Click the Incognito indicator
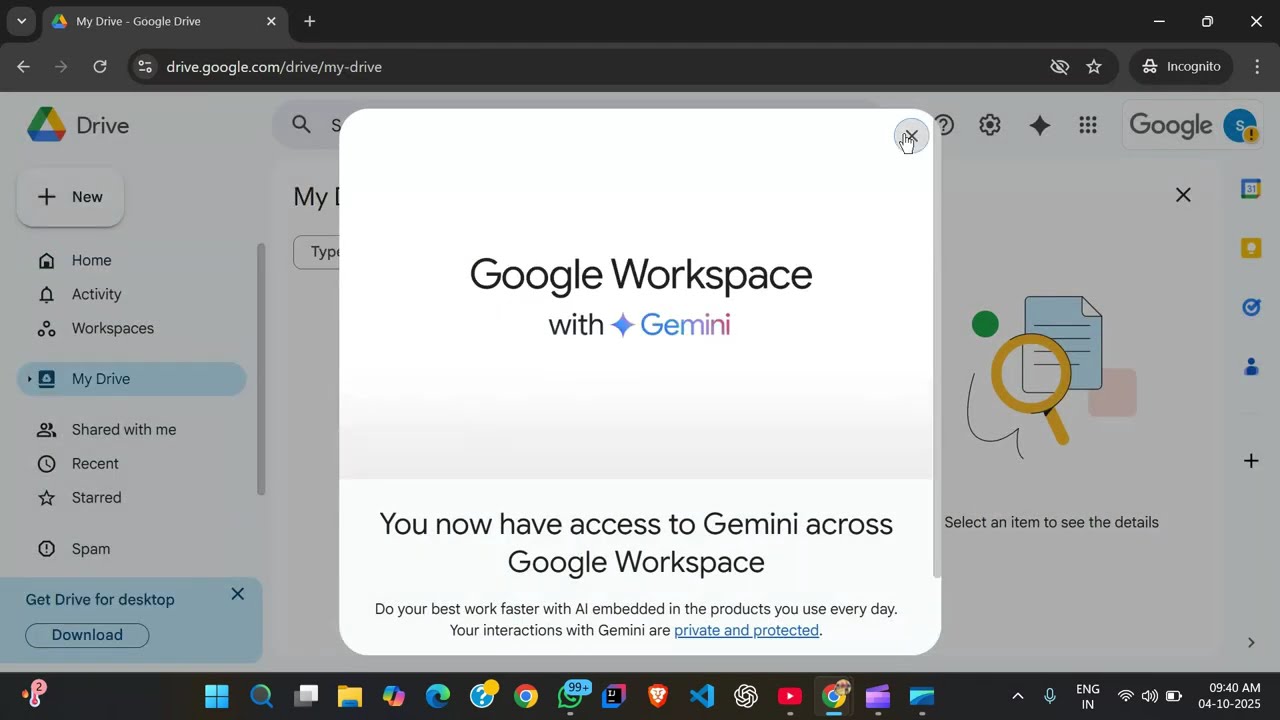 pyautogui.click(x=1181, y=67)
